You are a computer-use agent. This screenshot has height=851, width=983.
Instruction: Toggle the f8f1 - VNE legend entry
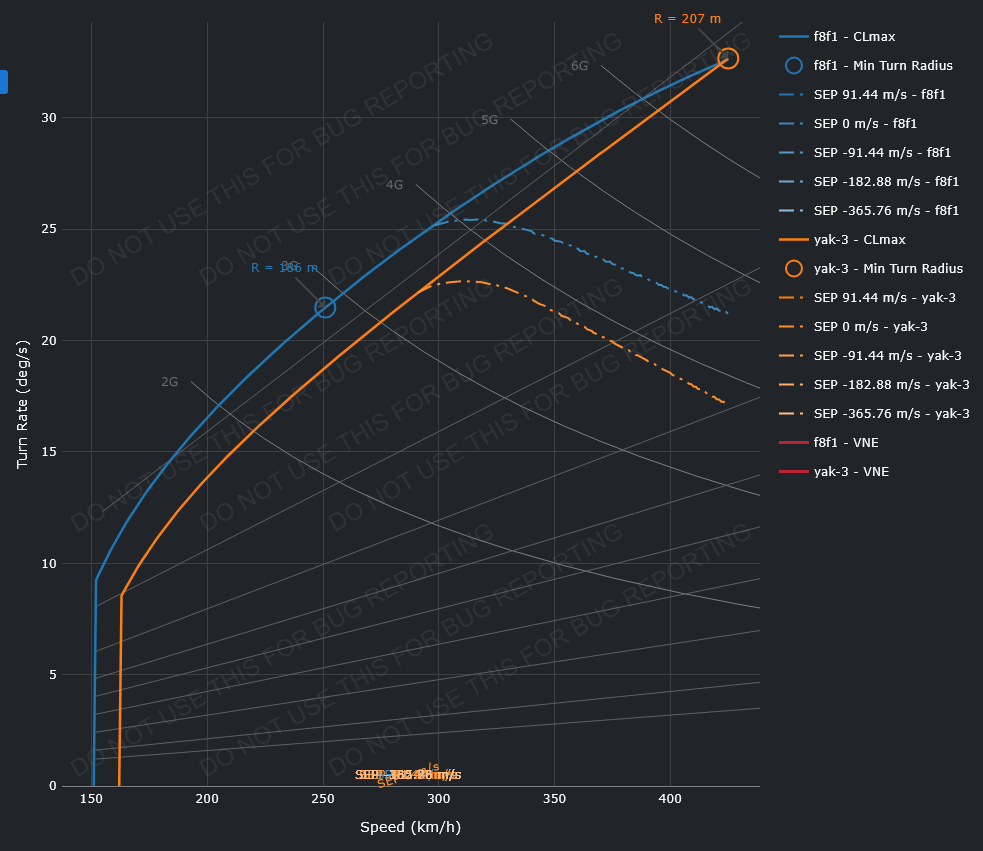846,442
